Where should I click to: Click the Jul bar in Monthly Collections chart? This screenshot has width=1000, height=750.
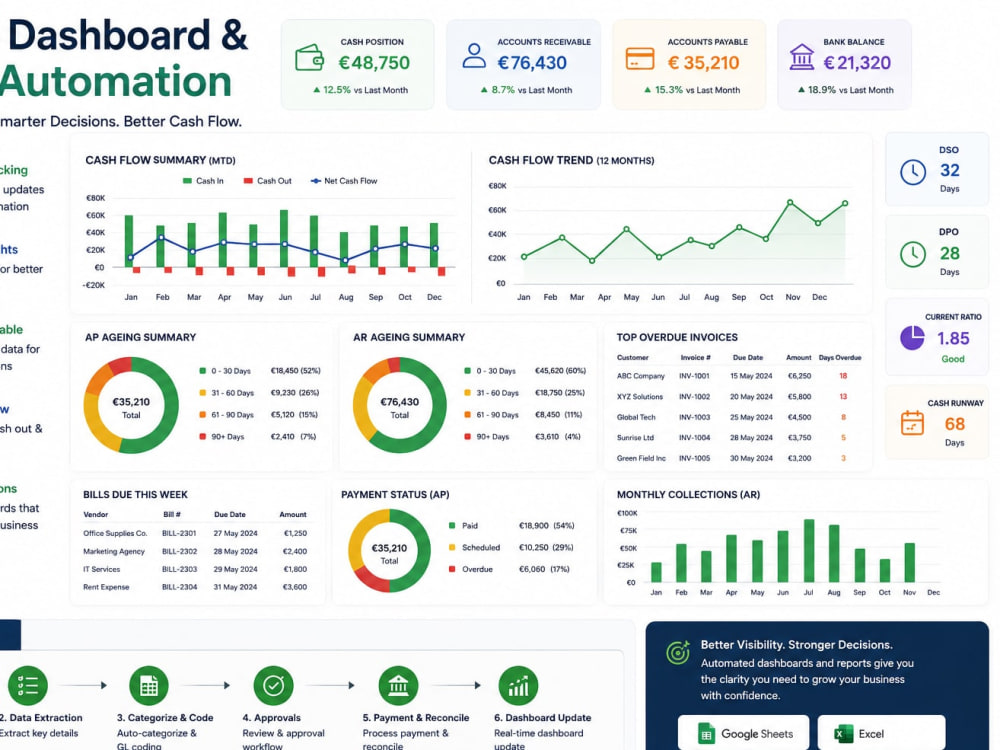(x=809, y=550)
